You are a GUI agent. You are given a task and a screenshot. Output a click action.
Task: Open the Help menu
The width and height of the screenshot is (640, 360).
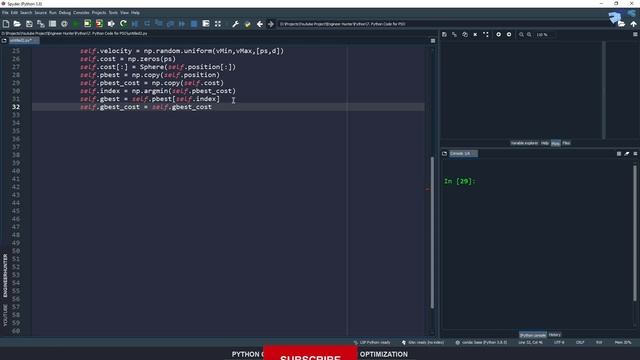pos(136,13)
